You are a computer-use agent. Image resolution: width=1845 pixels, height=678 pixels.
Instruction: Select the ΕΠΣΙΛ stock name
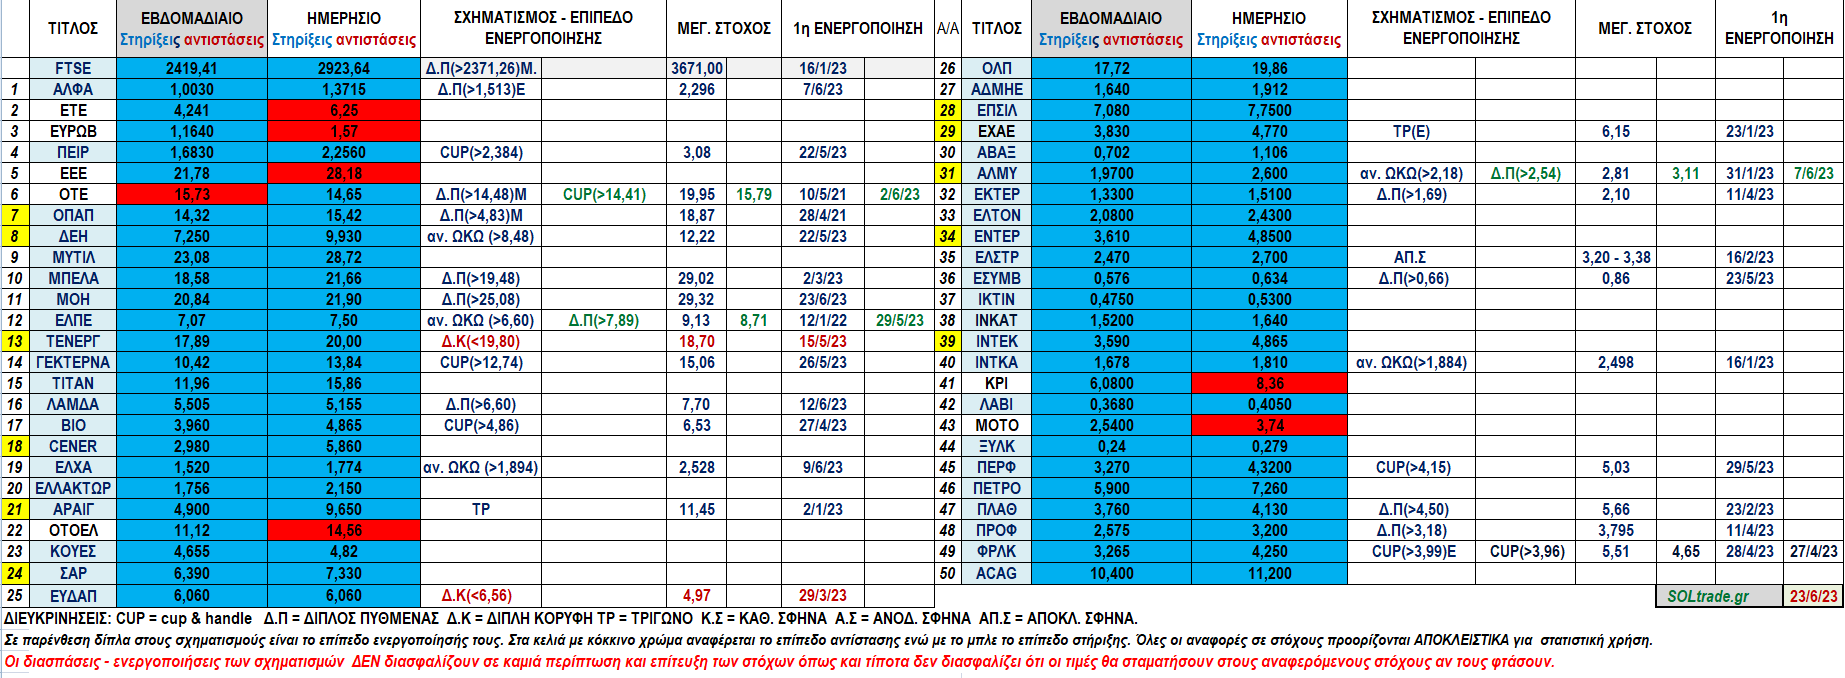(997, 110)
